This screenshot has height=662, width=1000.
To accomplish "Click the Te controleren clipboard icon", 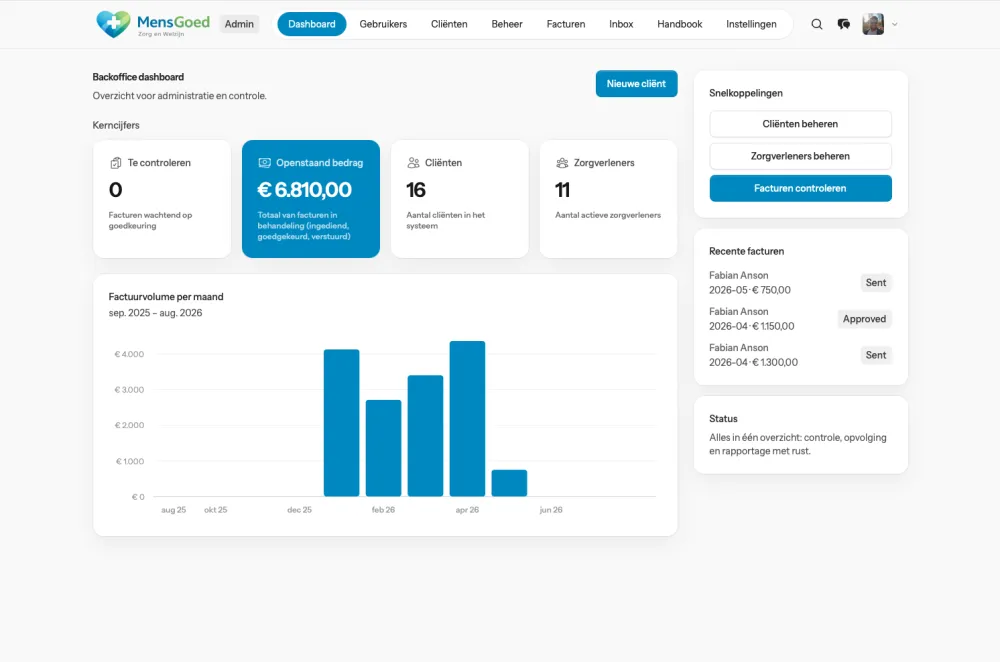I will (115, 163).
